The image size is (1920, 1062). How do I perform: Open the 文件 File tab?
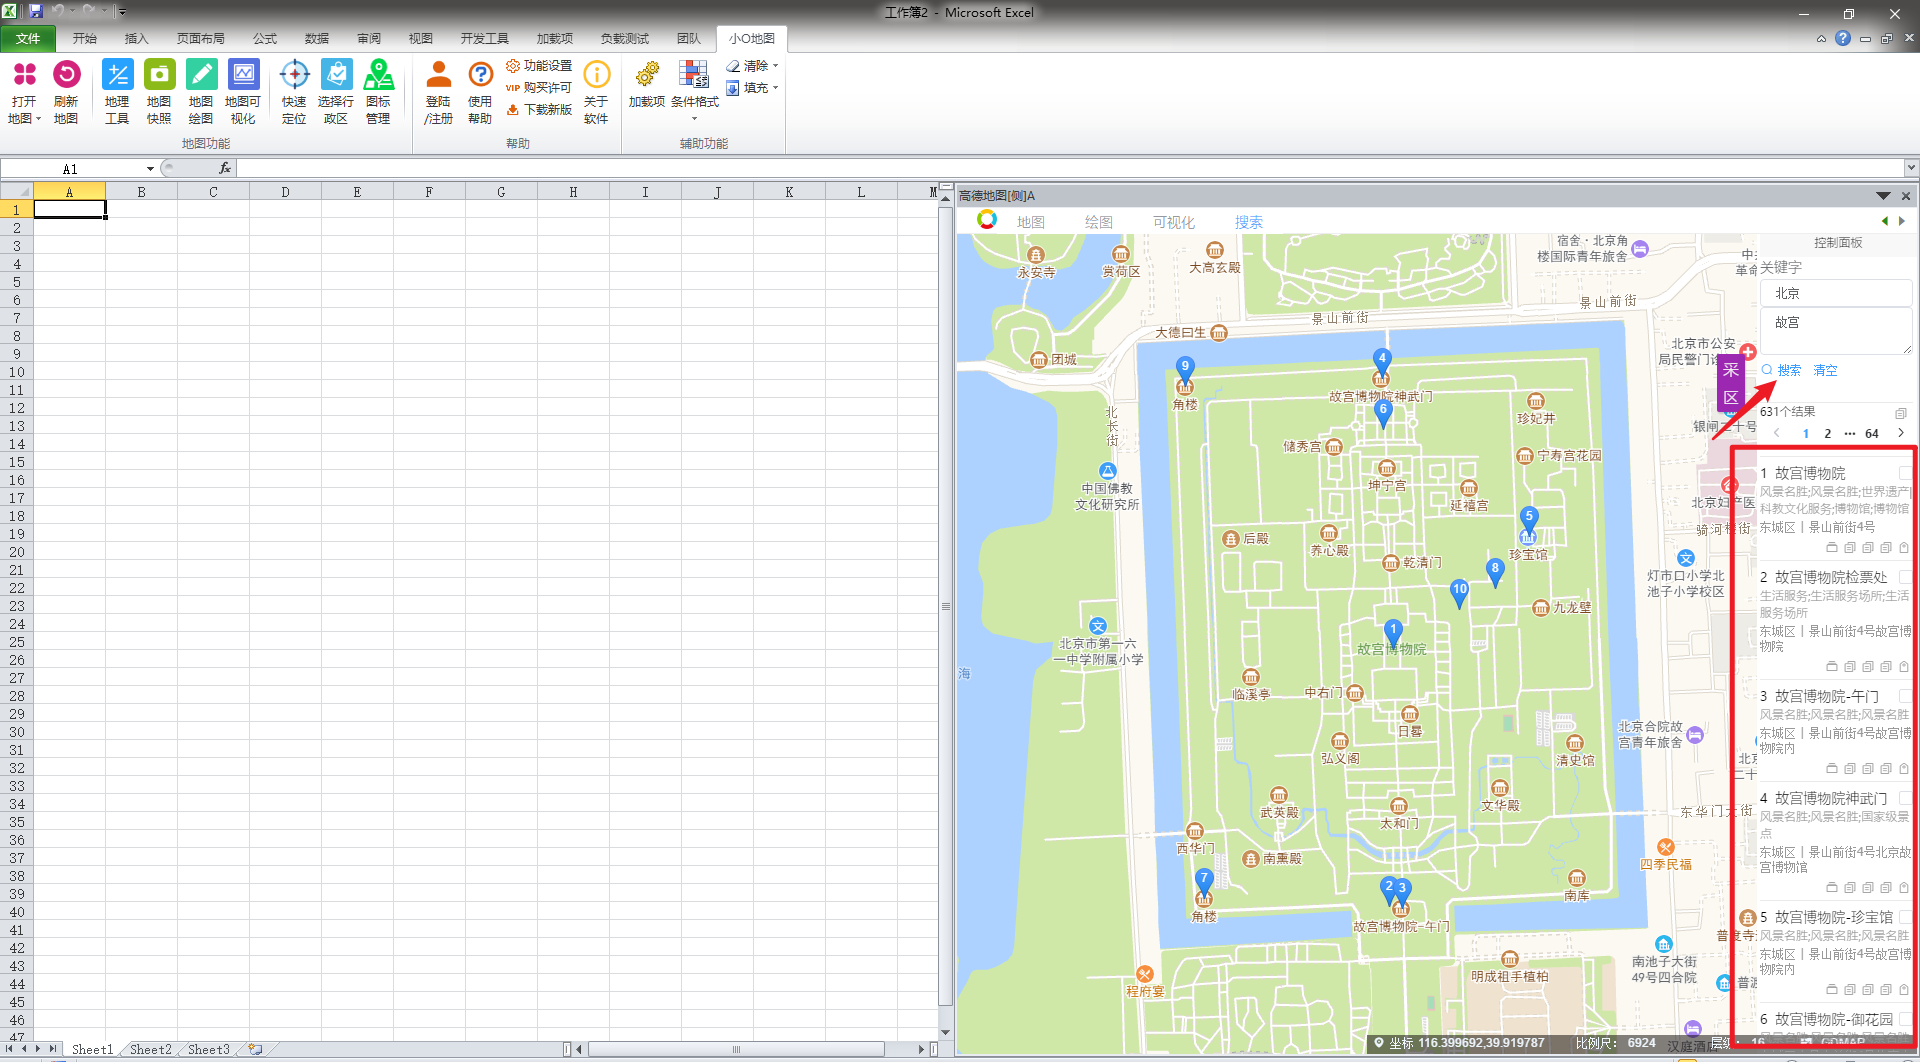[28, 39]
